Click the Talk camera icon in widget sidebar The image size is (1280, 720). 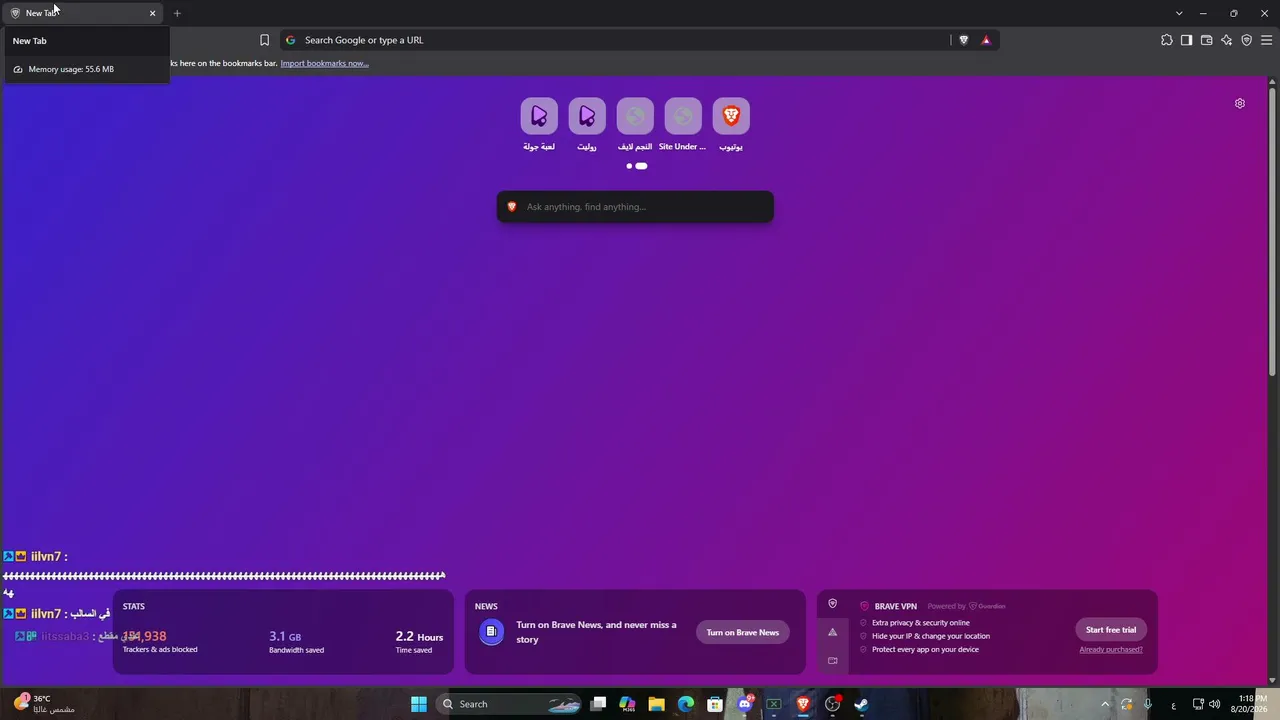coord(832,660)
